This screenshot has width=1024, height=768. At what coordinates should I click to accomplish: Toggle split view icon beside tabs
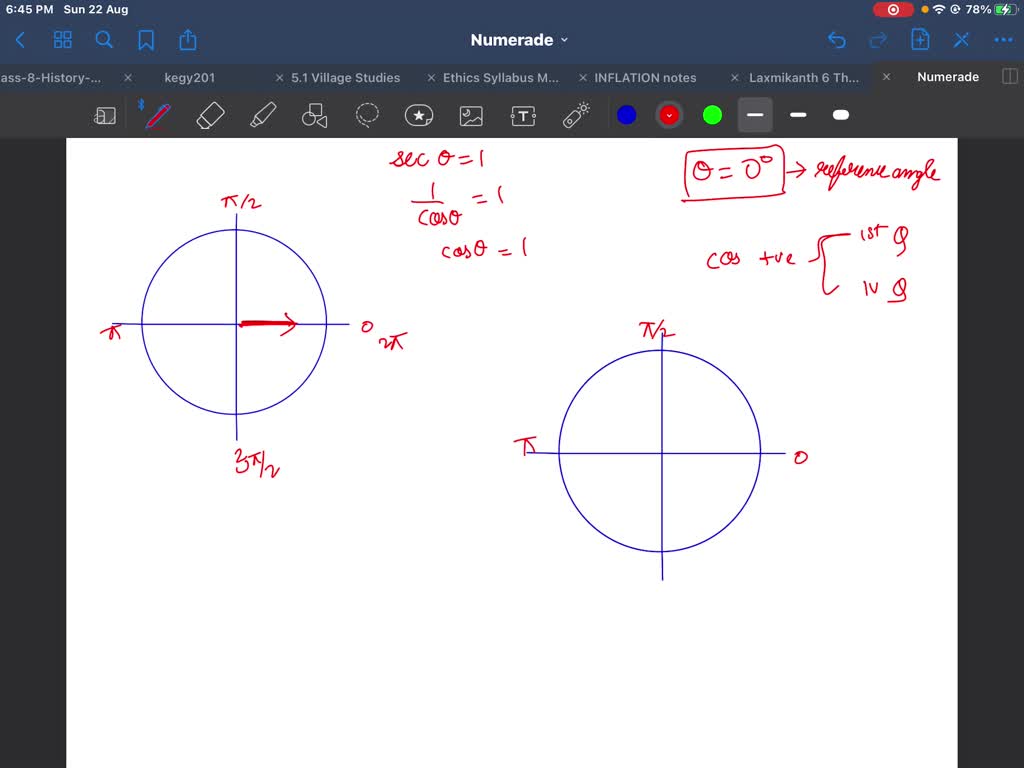tap(1010, 77)
